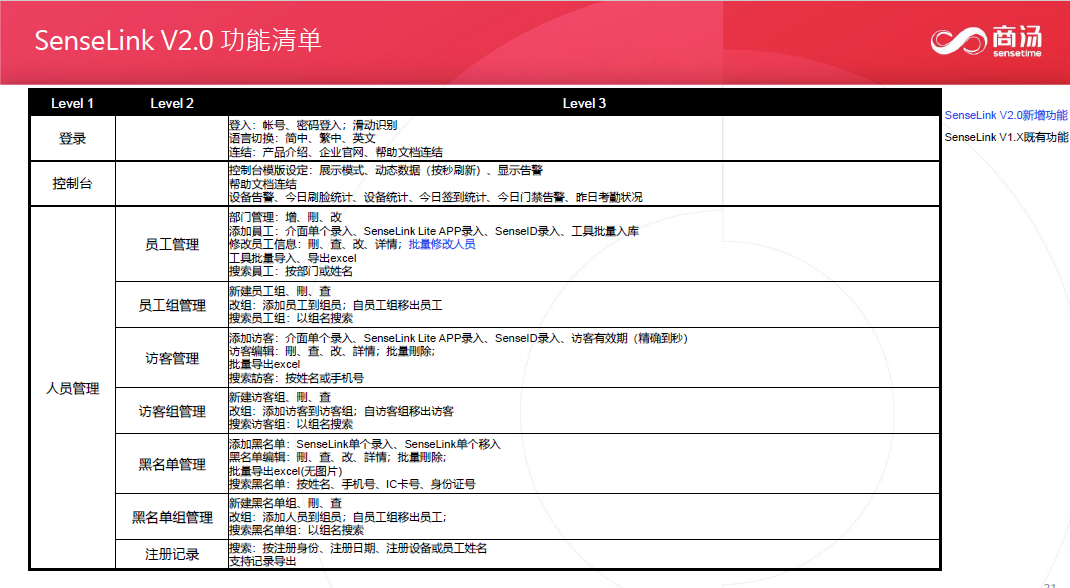Select the '人员管理' Level 1 cell
Screen dimensions: 1070x588
pyautogui.click(x=72, y=388)
